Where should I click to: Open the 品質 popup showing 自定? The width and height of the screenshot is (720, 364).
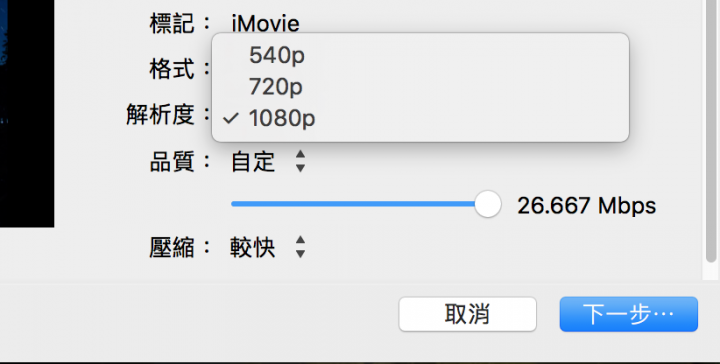(x=268, y=162)
